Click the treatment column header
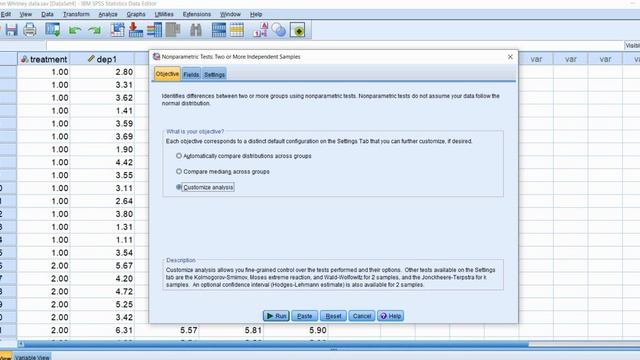Image resolution: width=640 pixels, height=360 pixels. (x=44, y=59)
